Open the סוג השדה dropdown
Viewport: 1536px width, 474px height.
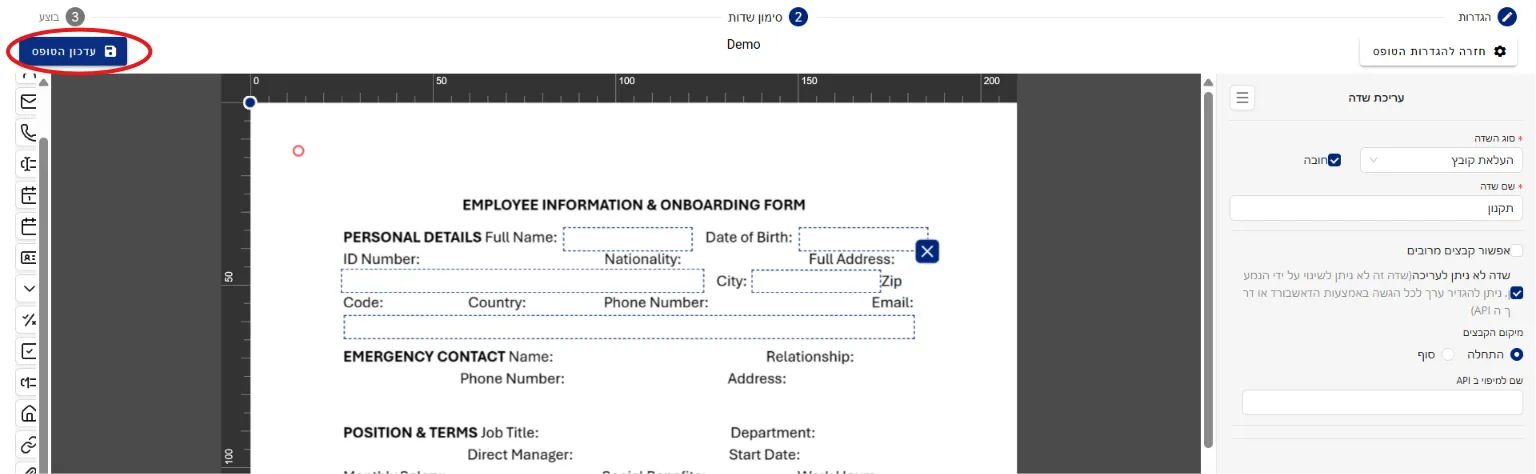pos(1441,160)
